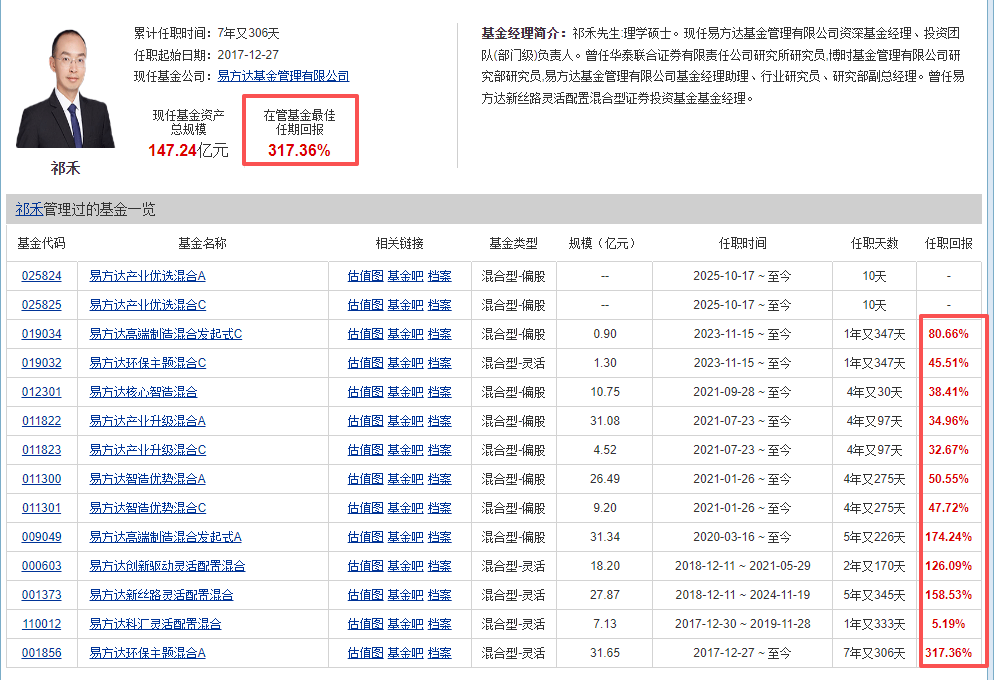Open 档案 for fund 025824

[x=440, y=276]
